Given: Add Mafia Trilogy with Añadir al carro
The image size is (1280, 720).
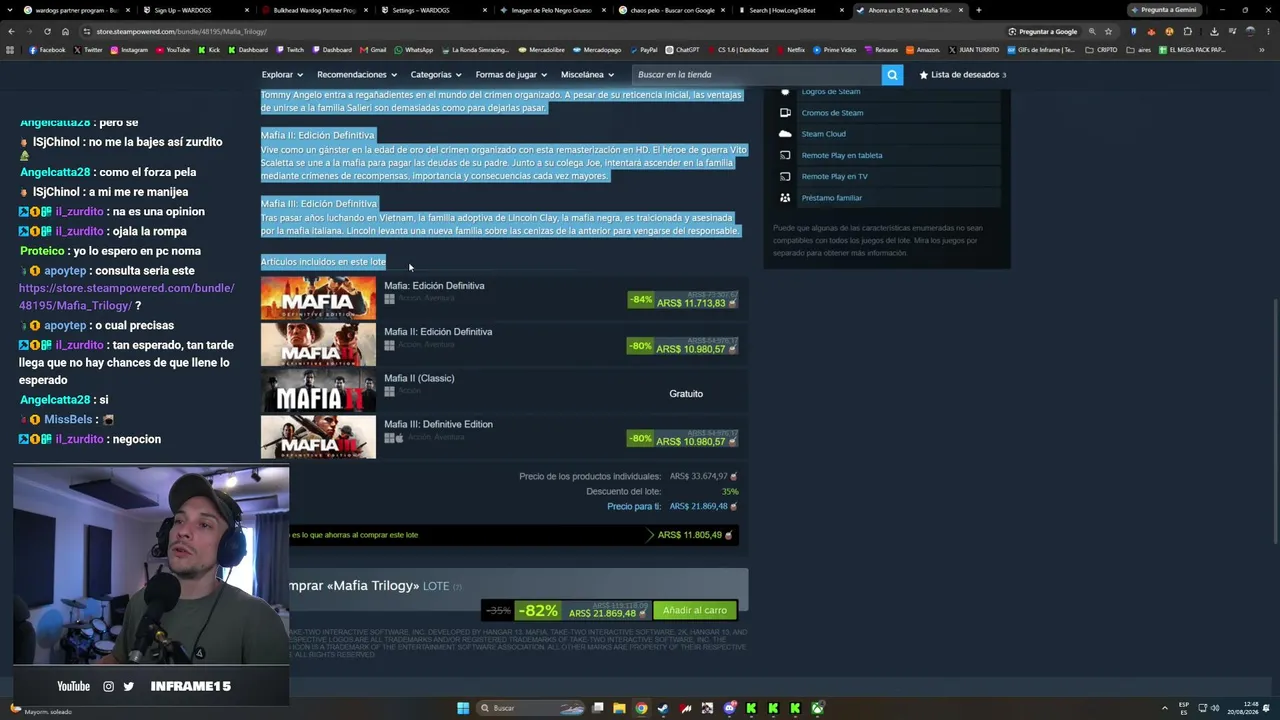Looking at the screenshot, I should point(695,610).
